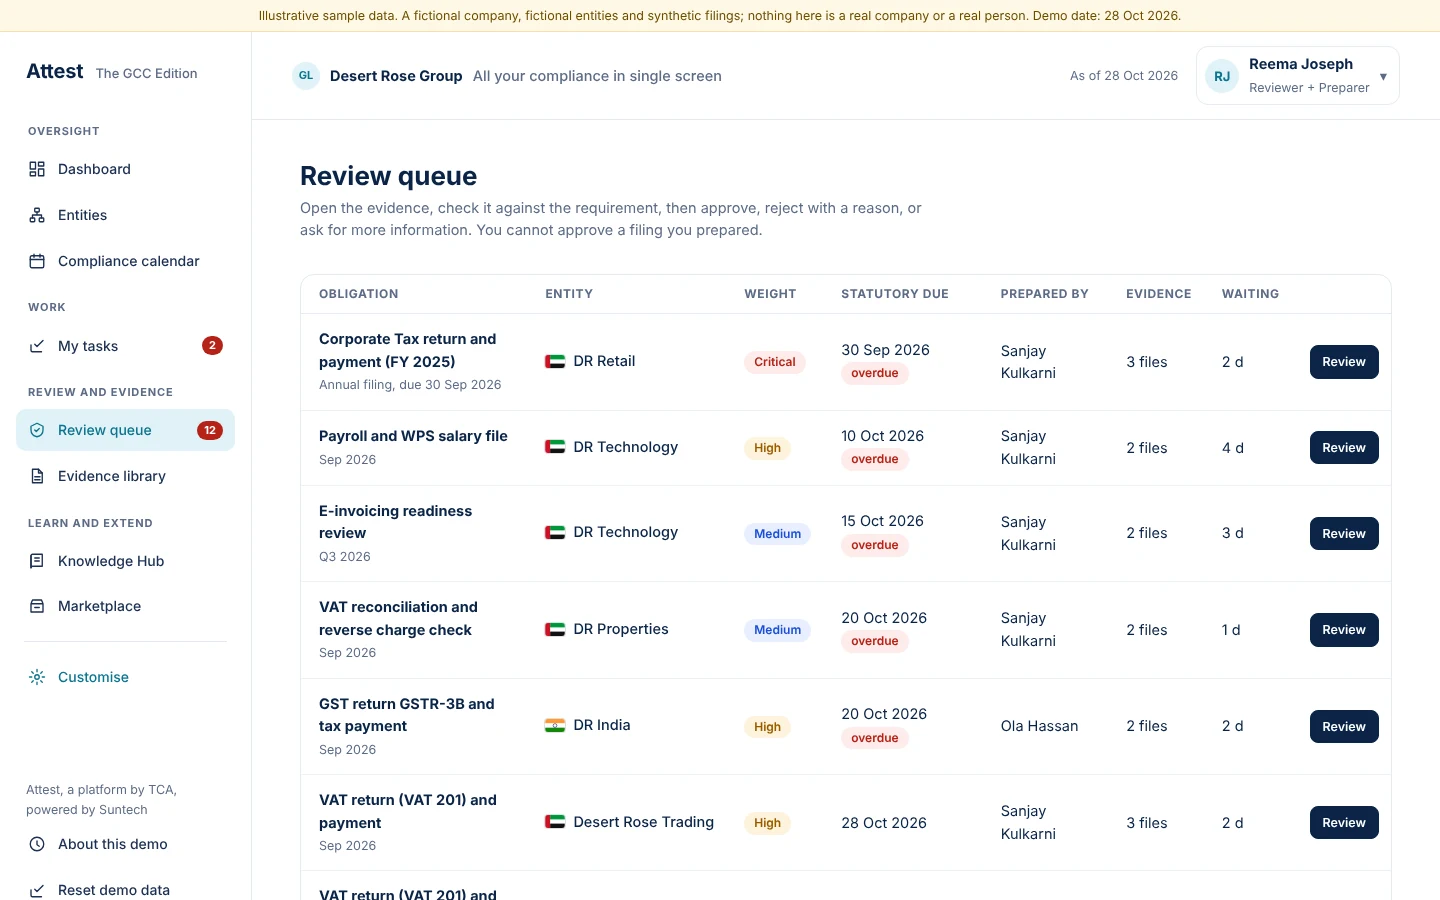The height and width of the screenshot is (900, 1440).
Task: Click Ola Hassan preparer name
Action: [1040, 726]
